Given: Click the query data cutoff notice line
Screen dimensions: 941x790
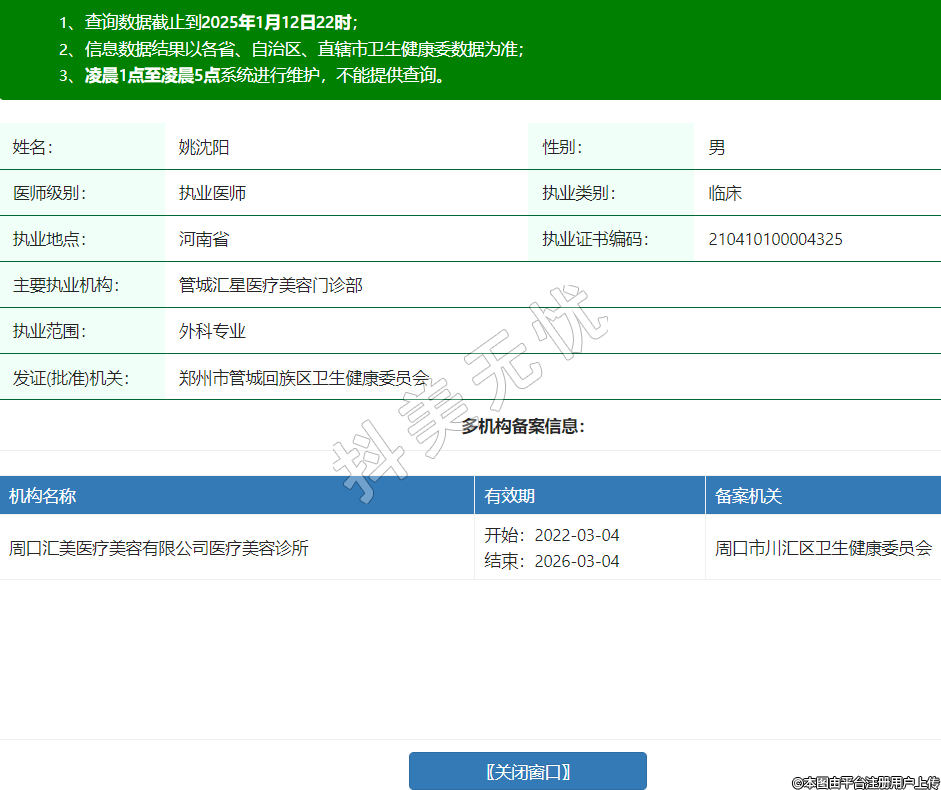Looking at the screenshot, I should click(x=208, y=22).
